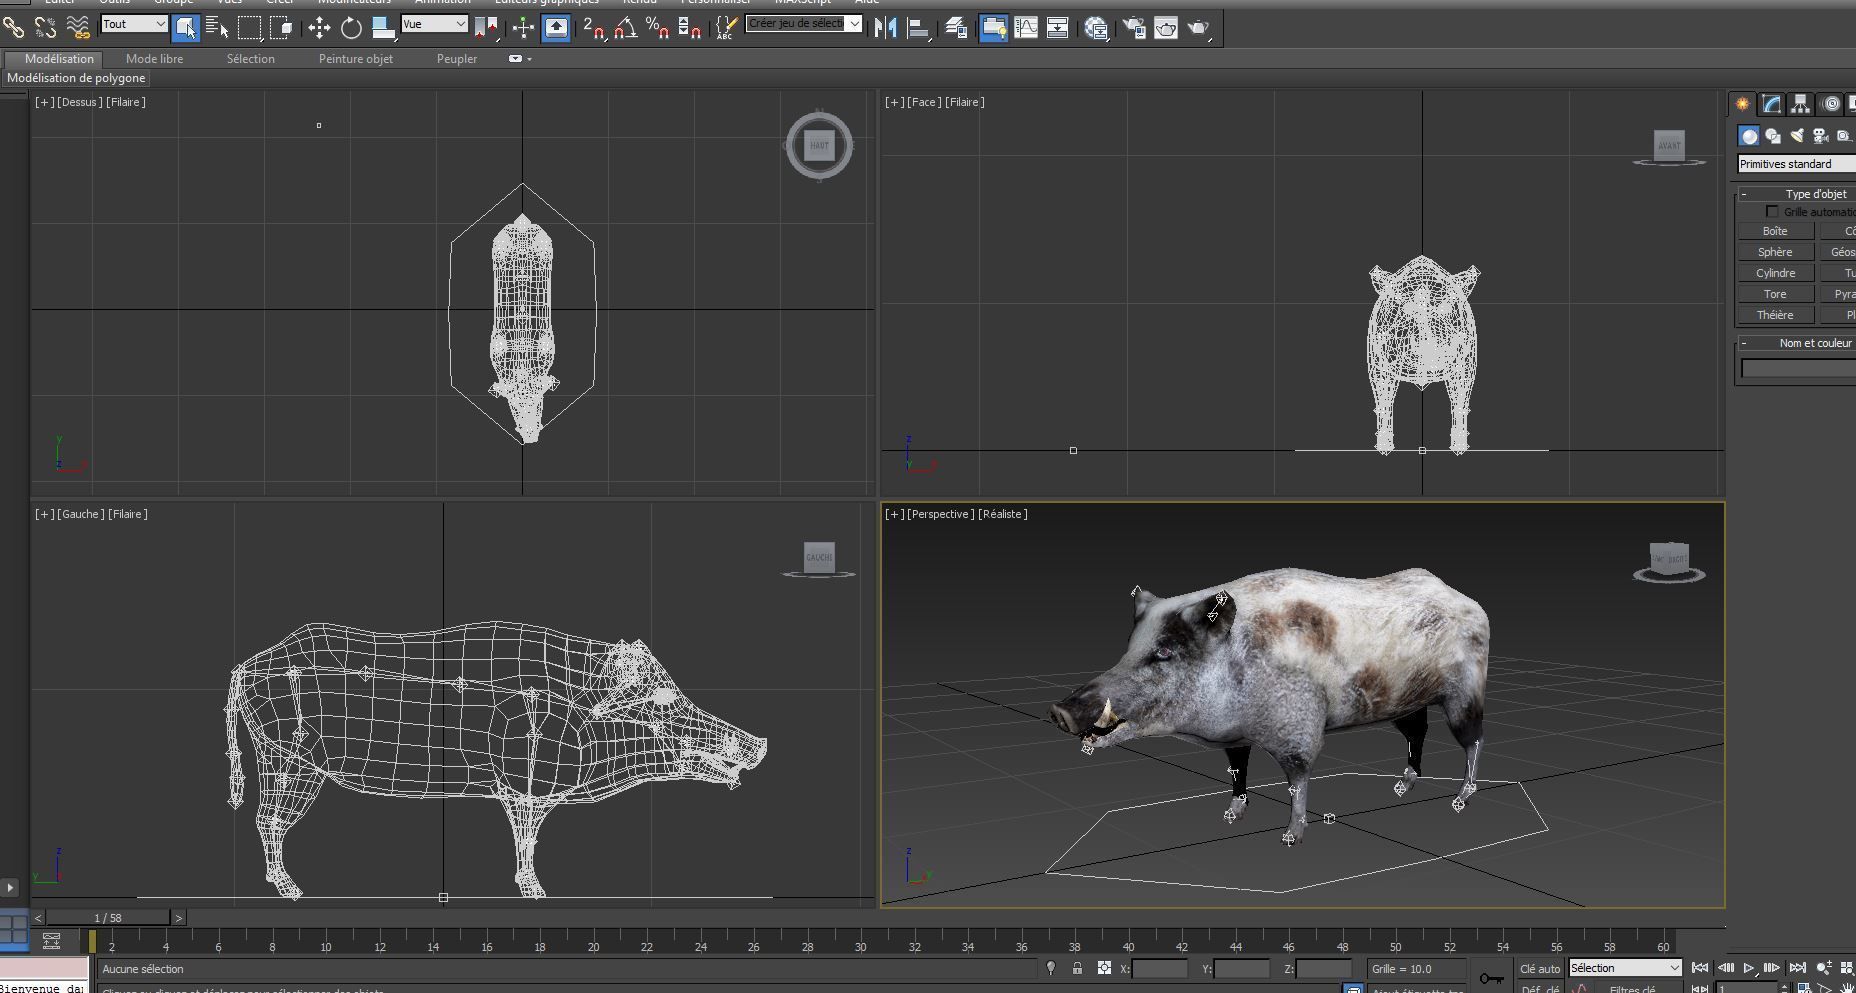The width and height of the screenshot is (1856, 993).
Task: Click the Boîte primitive button
Action: (1775, 231)
